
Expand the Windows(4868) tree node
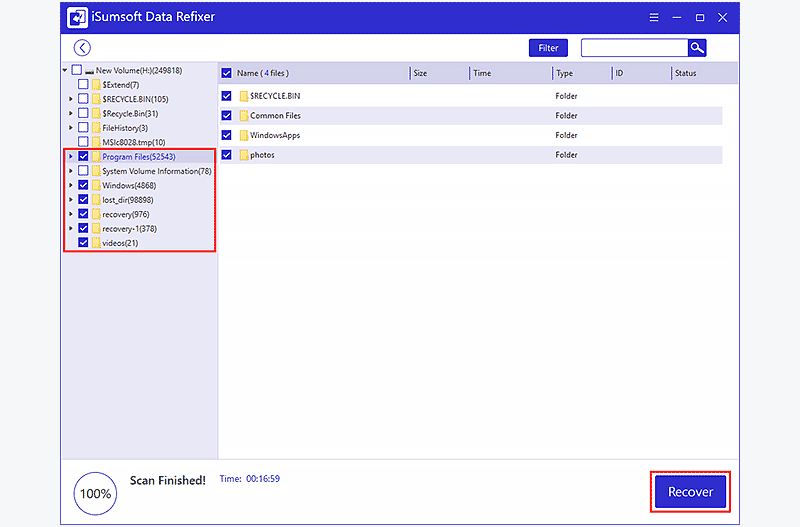pyautogui.click(x=71, y=185)
